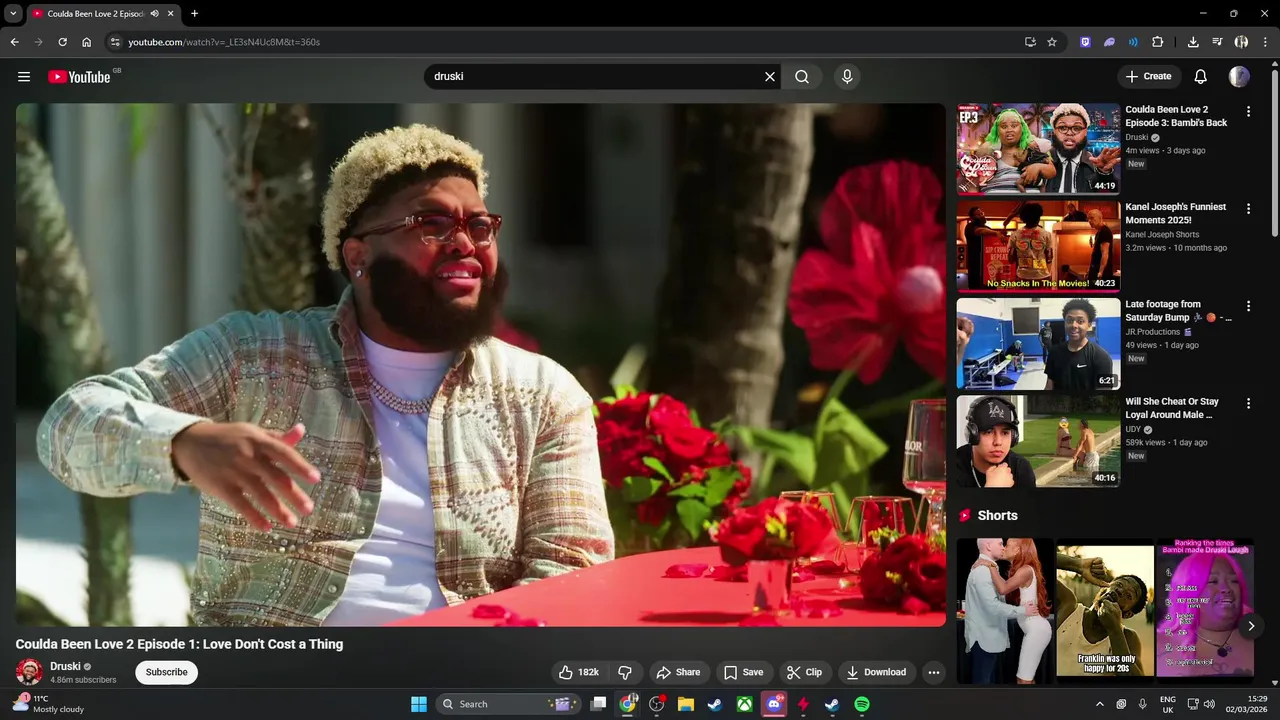Click the Kanel Joseph Shorts channel name
1280x720 pixels.
pos(1162,235)
